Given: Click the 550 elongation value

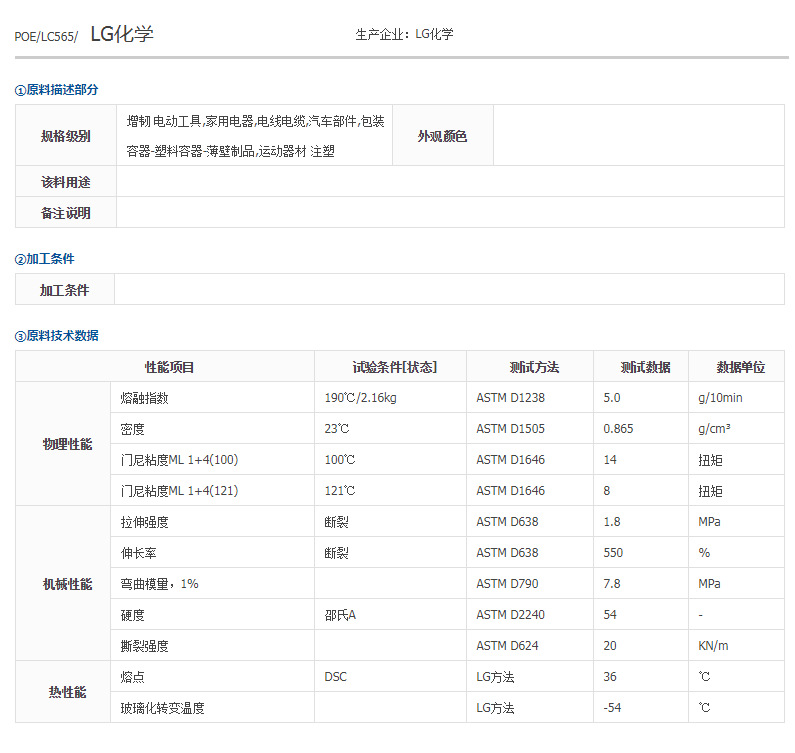Looking at the screenshot, I should tap(613, 553).
